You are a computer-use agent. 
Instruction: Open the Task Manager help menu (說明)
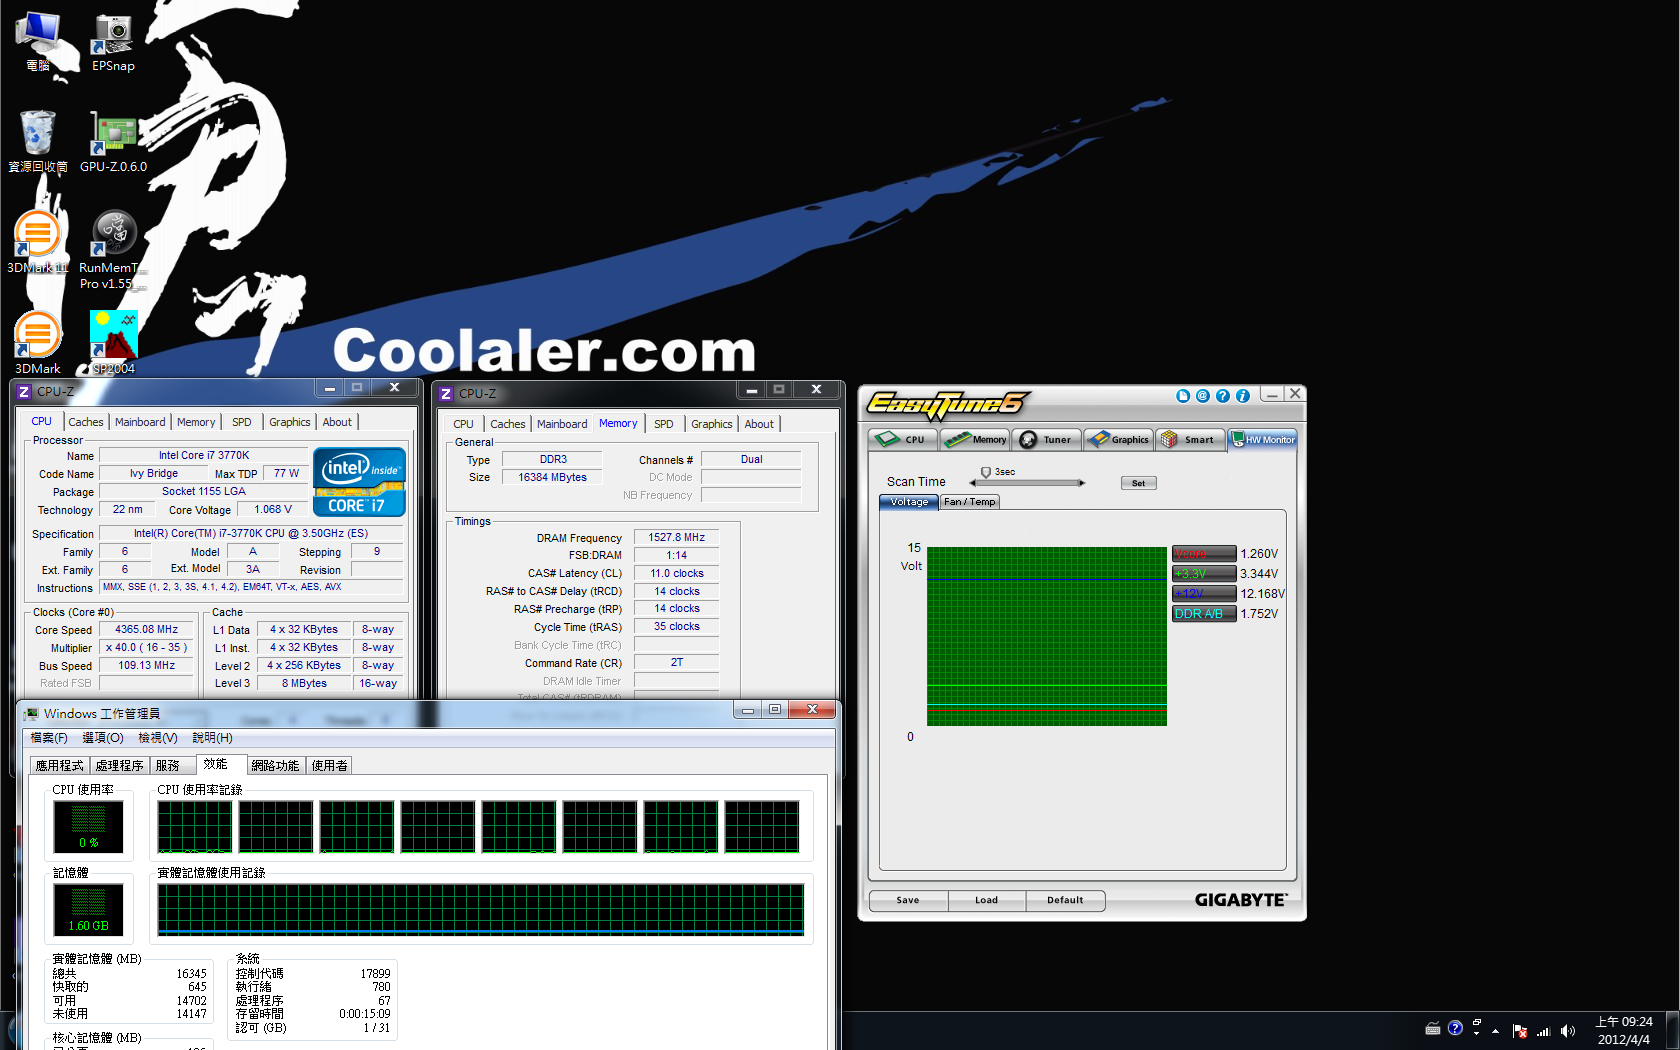click(213, 738)
